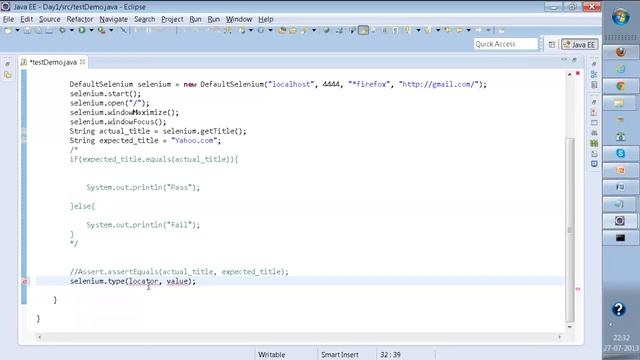Click the New file toolbar icon
The image size is (640, 360).
click(8, 30)
